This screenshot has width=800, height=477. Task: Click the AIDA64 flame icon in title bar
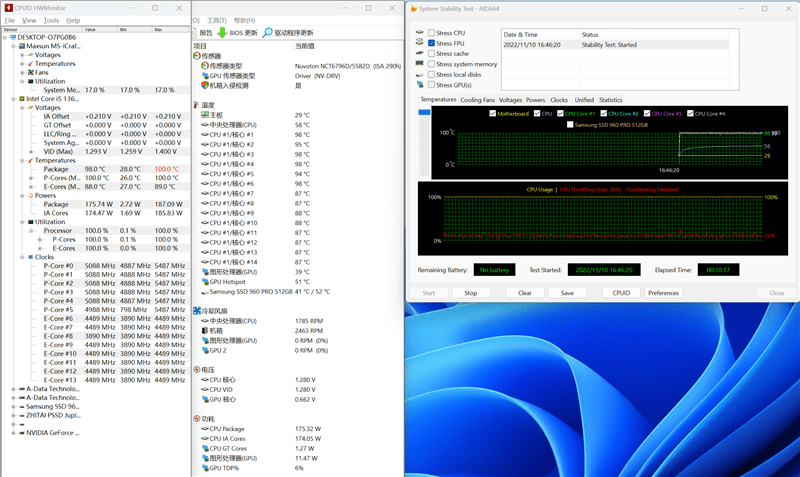click(x=414, y=9)
